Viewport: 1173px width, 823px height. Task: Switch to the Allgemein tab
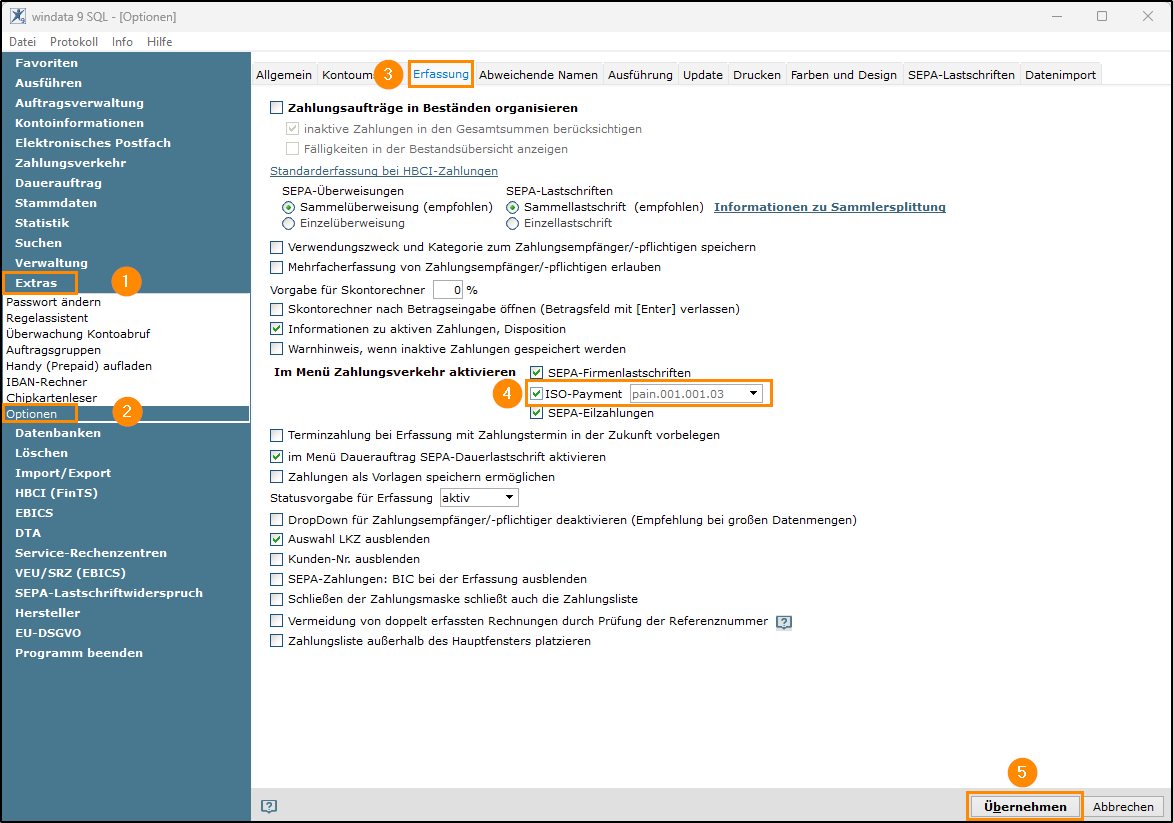(284, 75)
